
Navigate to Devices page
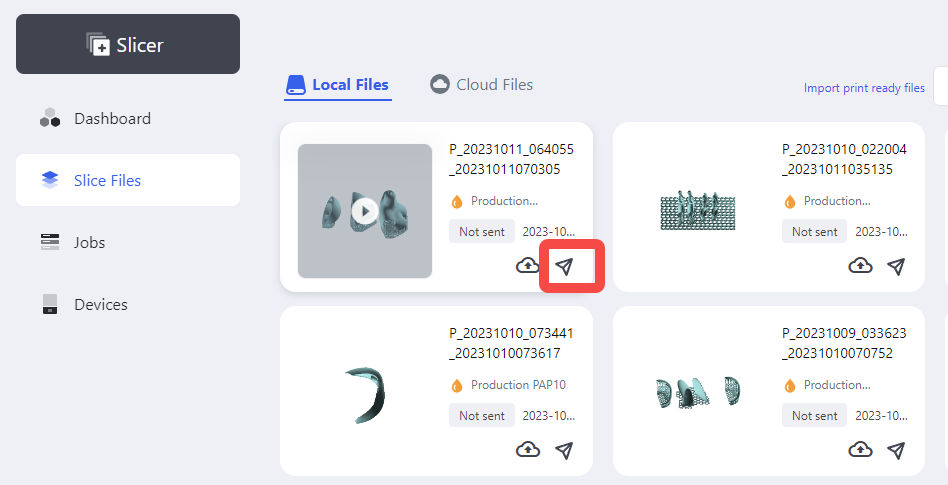coord(100,305)
